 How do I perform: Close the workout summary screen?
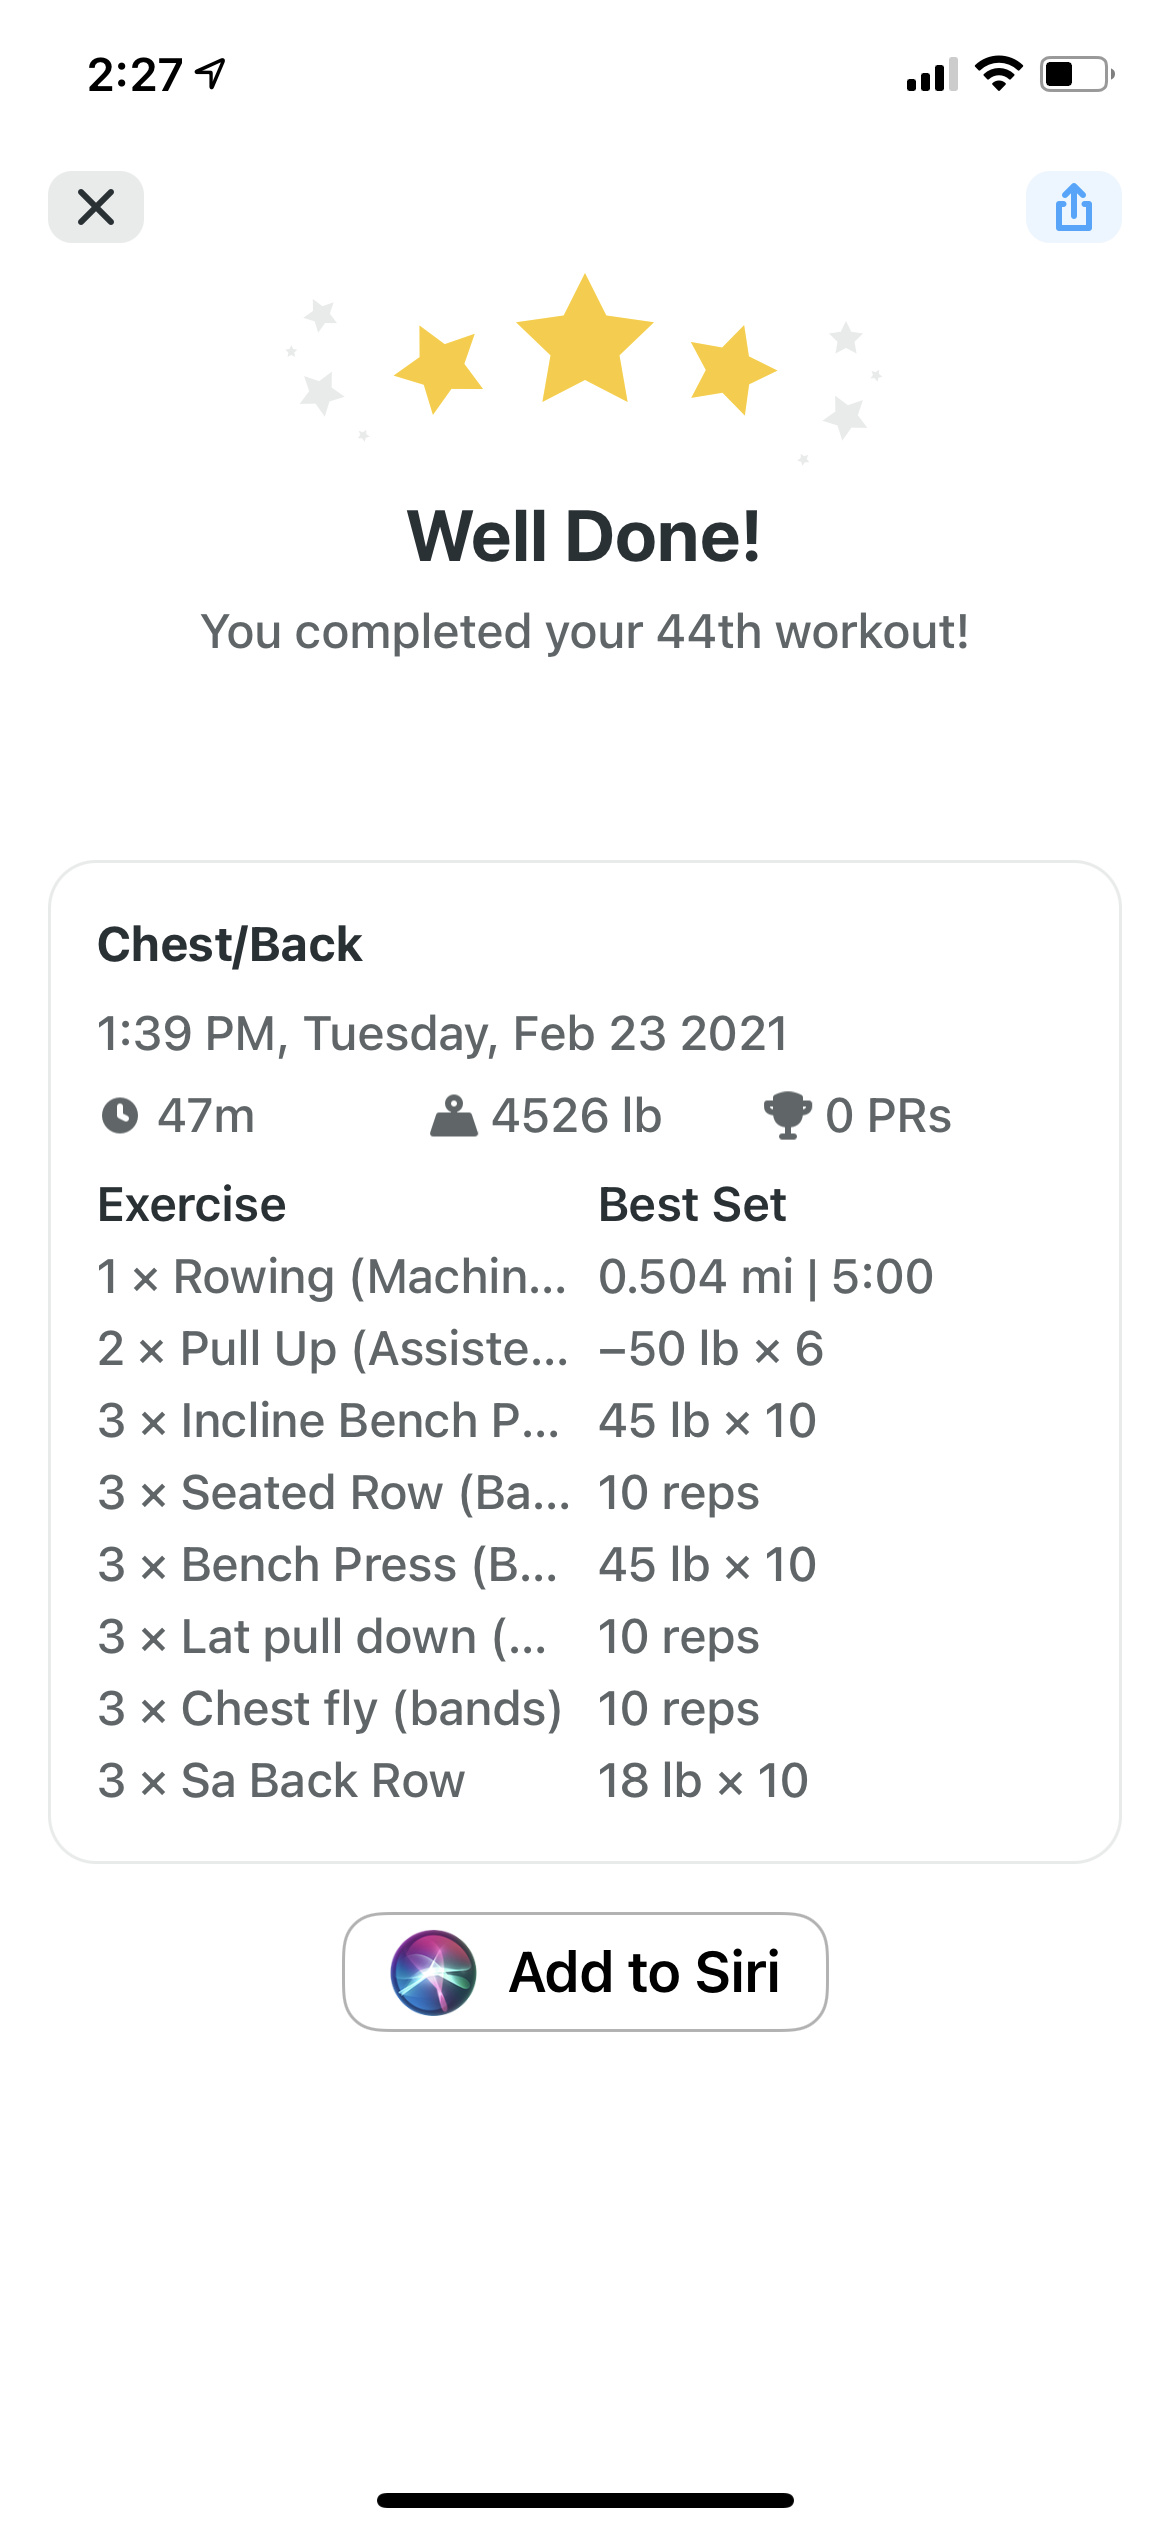tap(96, 207)
